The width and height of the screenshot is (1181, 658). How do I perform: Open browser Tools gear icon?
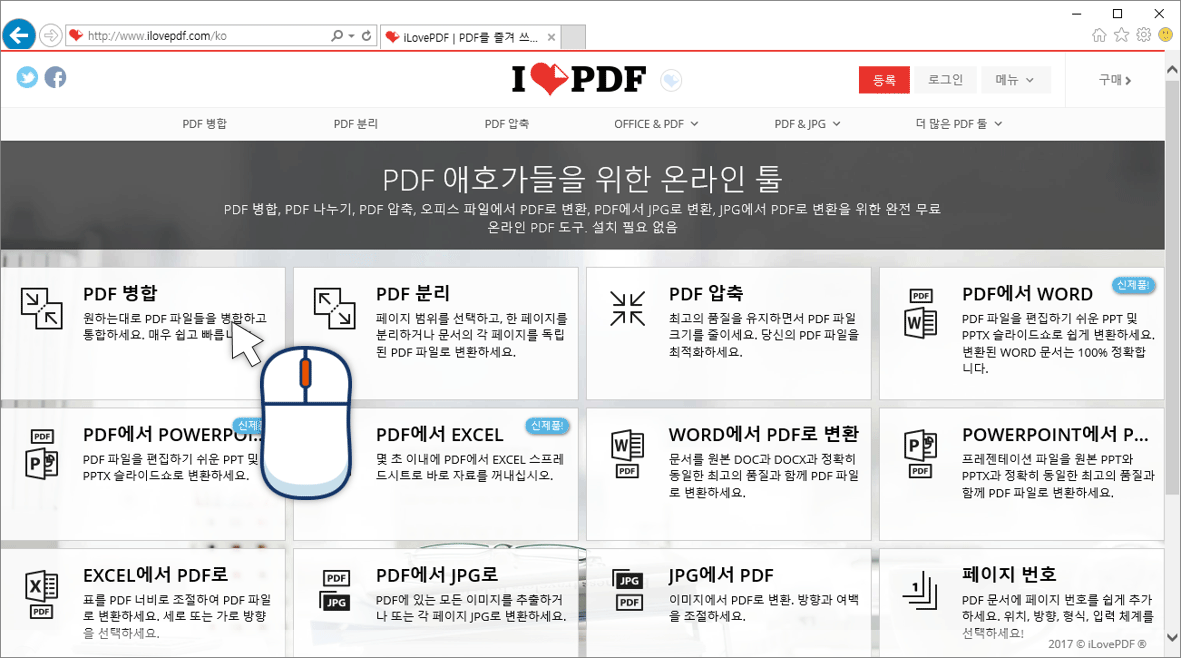(x=1143, y=35)
